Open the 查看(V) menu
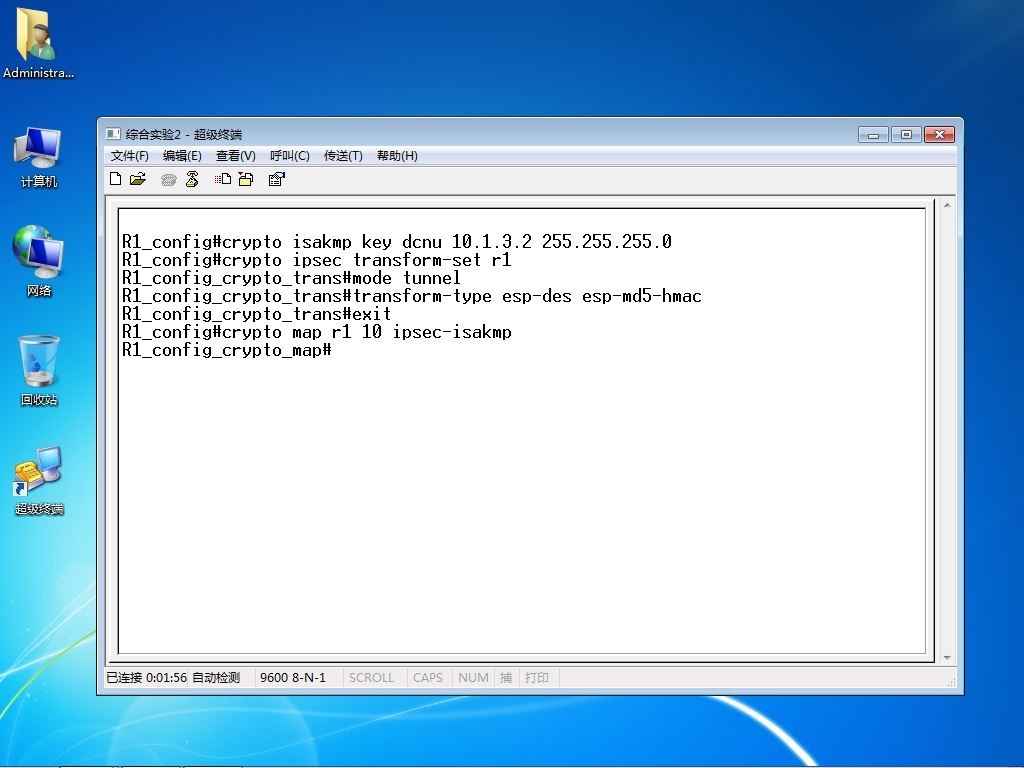Screen dimensions: 1024x768 [x=236, y=155]
